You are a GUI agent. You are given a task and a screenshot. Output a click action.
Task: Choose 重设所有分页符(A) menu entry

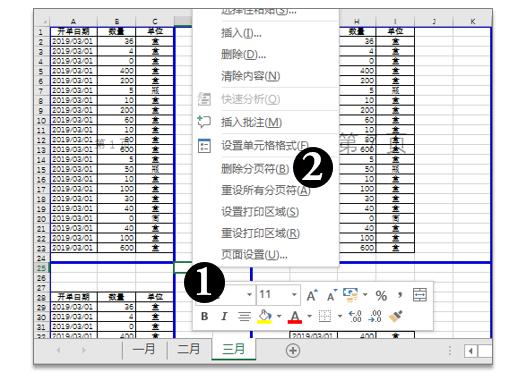pos(266,191)
